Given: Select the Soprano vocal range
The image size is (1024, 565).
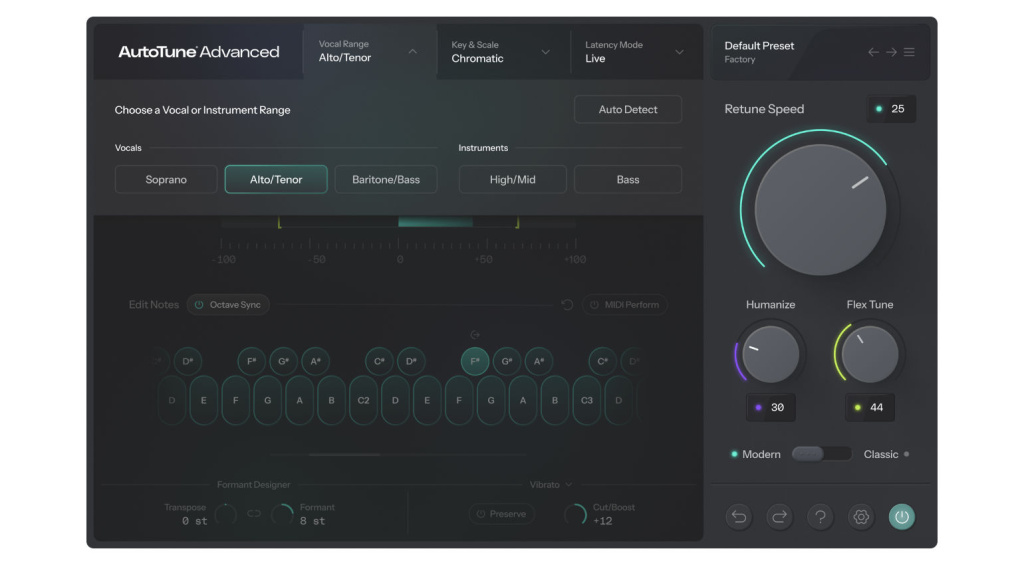Looking at the screenshot, I should click(x=166, y=180).
